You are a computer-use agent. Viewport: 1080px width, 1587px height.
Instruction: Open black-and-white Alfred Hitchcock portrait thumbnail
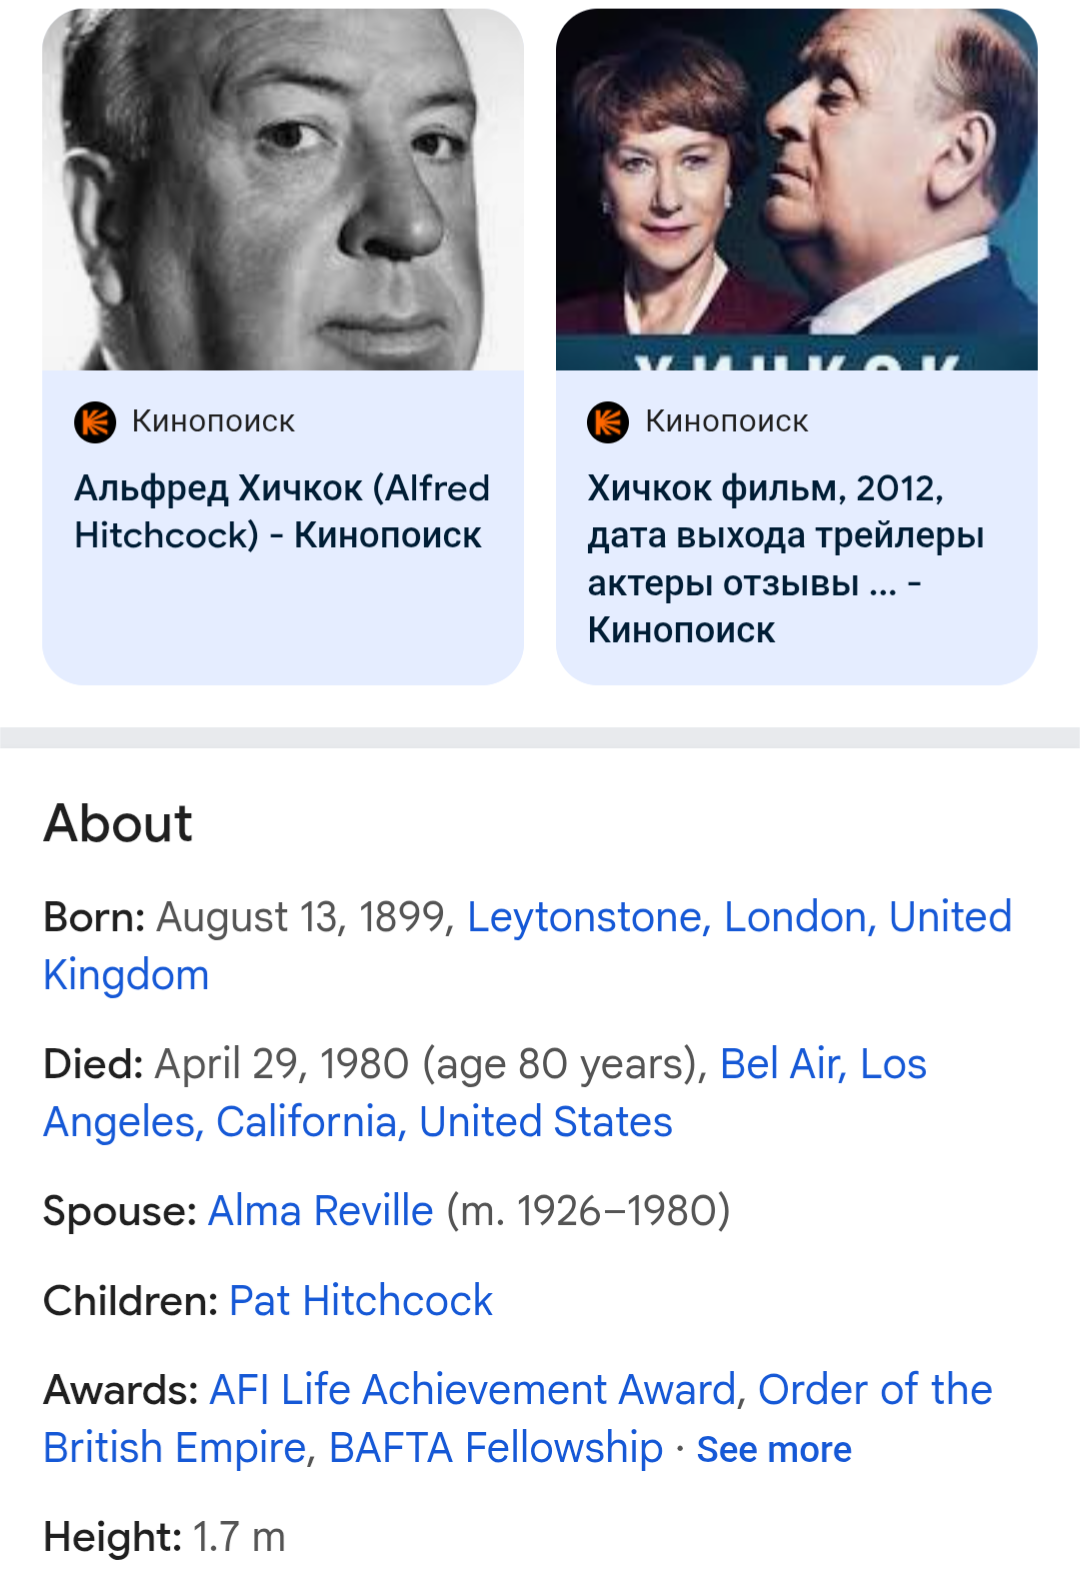(x=283, y=190)
